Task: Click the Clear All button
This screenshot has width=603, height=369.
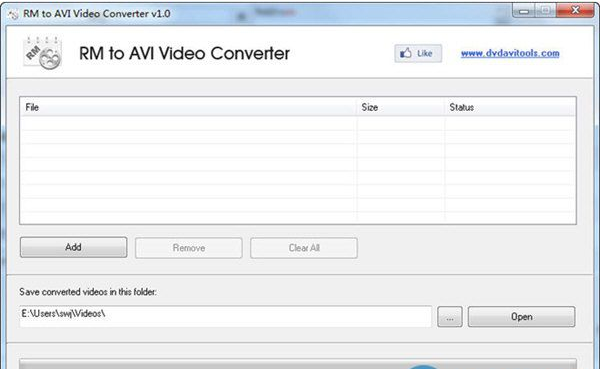Action: [x=304, y=248]
